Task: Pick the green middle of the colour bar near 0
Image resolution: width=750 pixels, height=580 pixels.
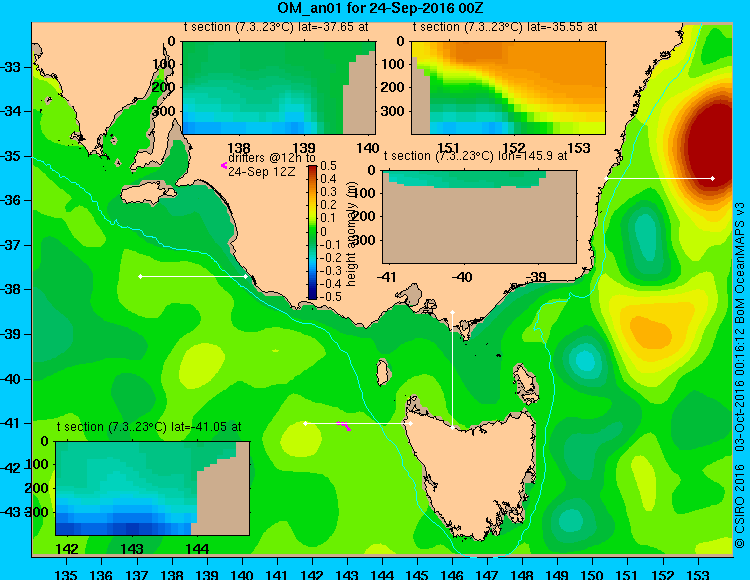Action: point(312,232)
